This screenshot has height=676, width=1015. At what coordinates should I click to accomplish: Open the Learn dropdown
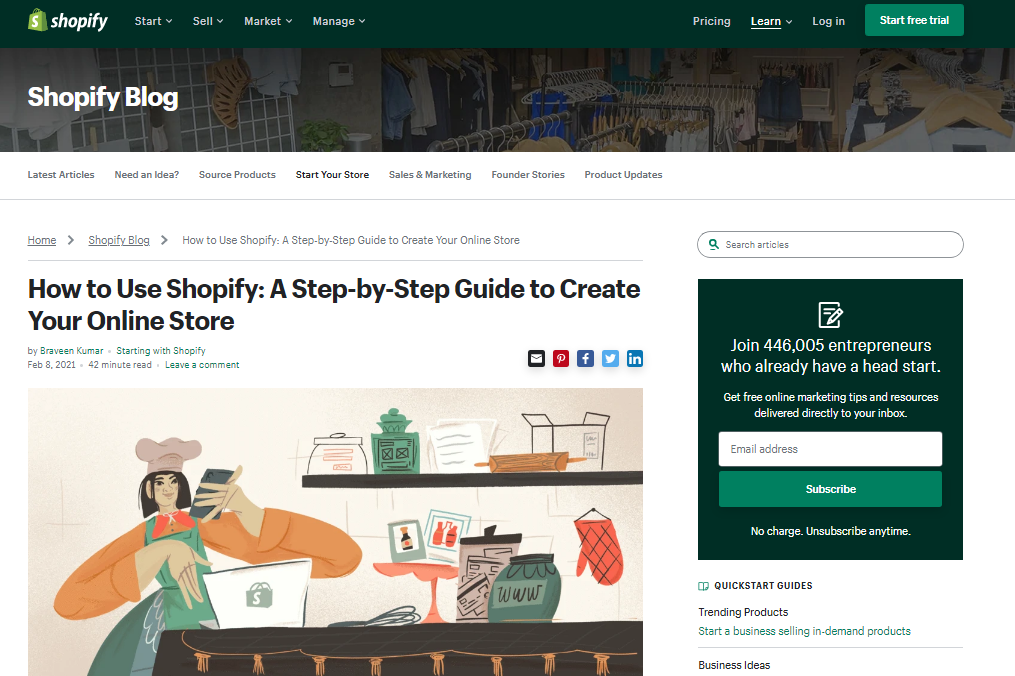pyautogui.click(x=772, y=21)
